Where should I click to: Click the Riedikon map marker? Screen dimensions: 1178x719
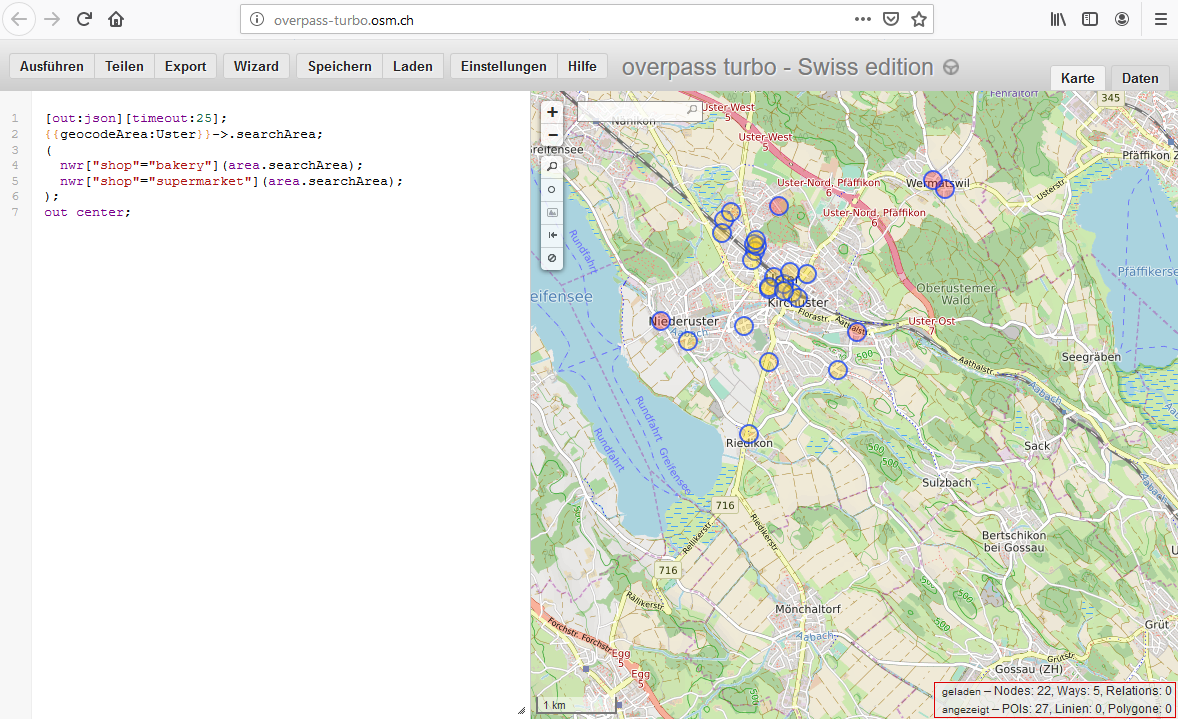click(749, 433)
